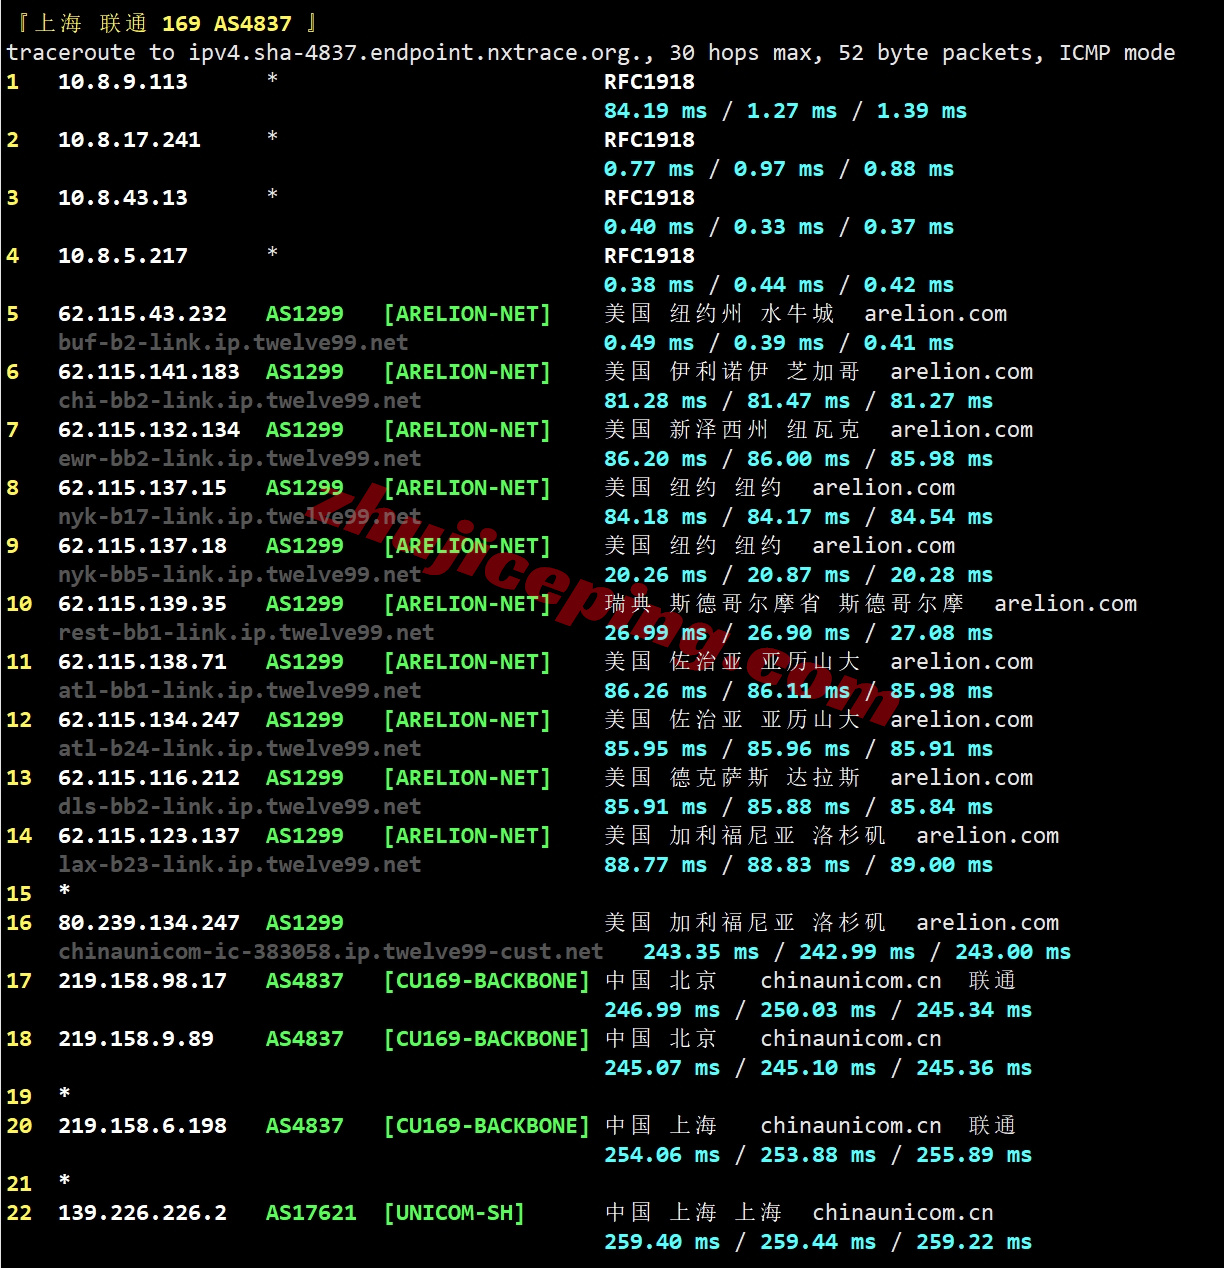
Task: Click the [UNICOM-SH] network tag
Action: click(x=454, y=1213)
